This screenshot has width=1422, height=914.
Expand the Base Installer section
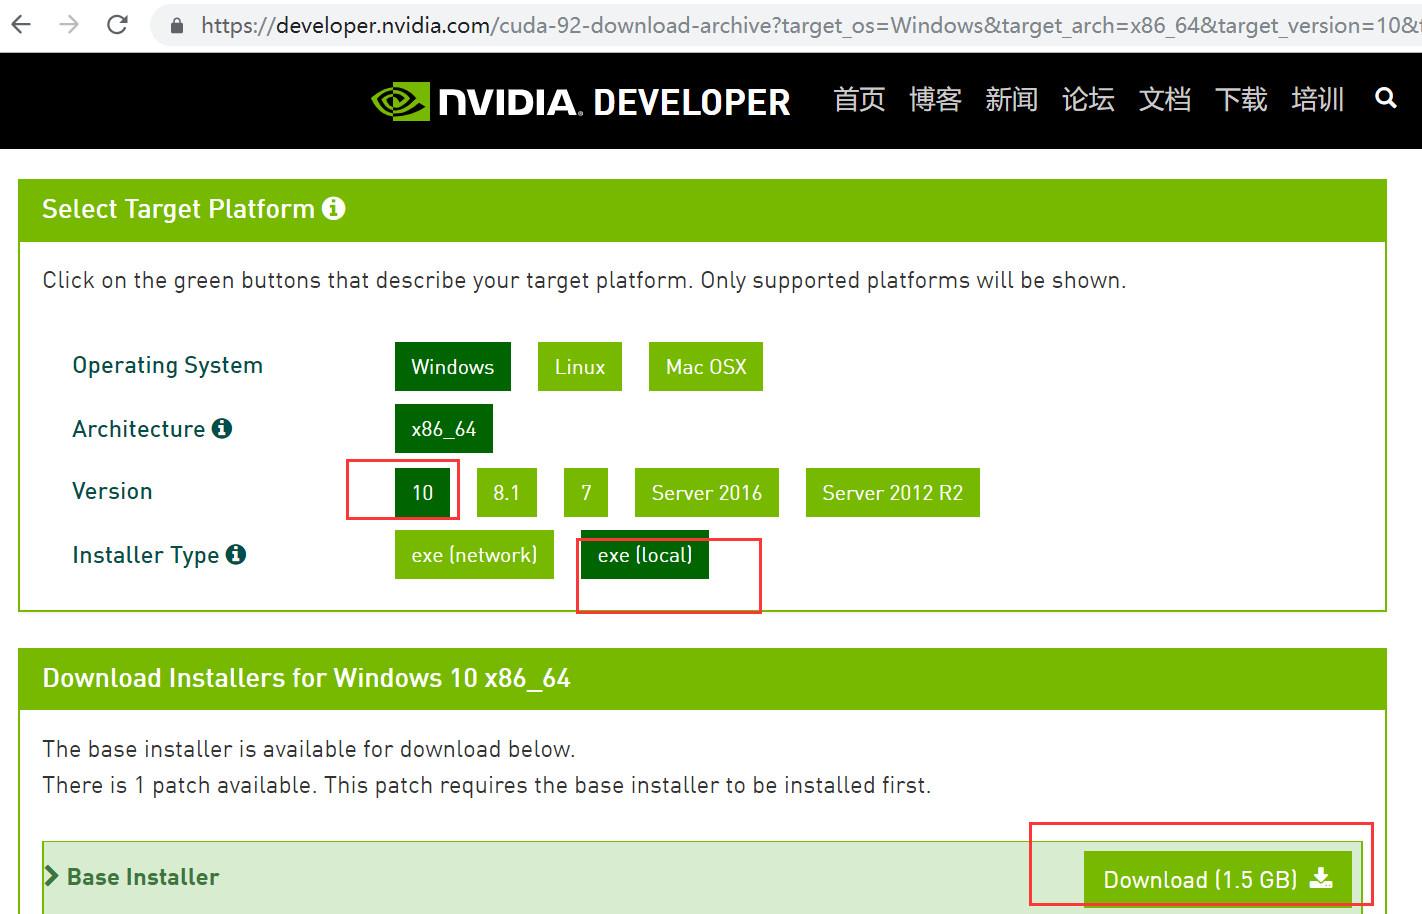pos(132,876)
